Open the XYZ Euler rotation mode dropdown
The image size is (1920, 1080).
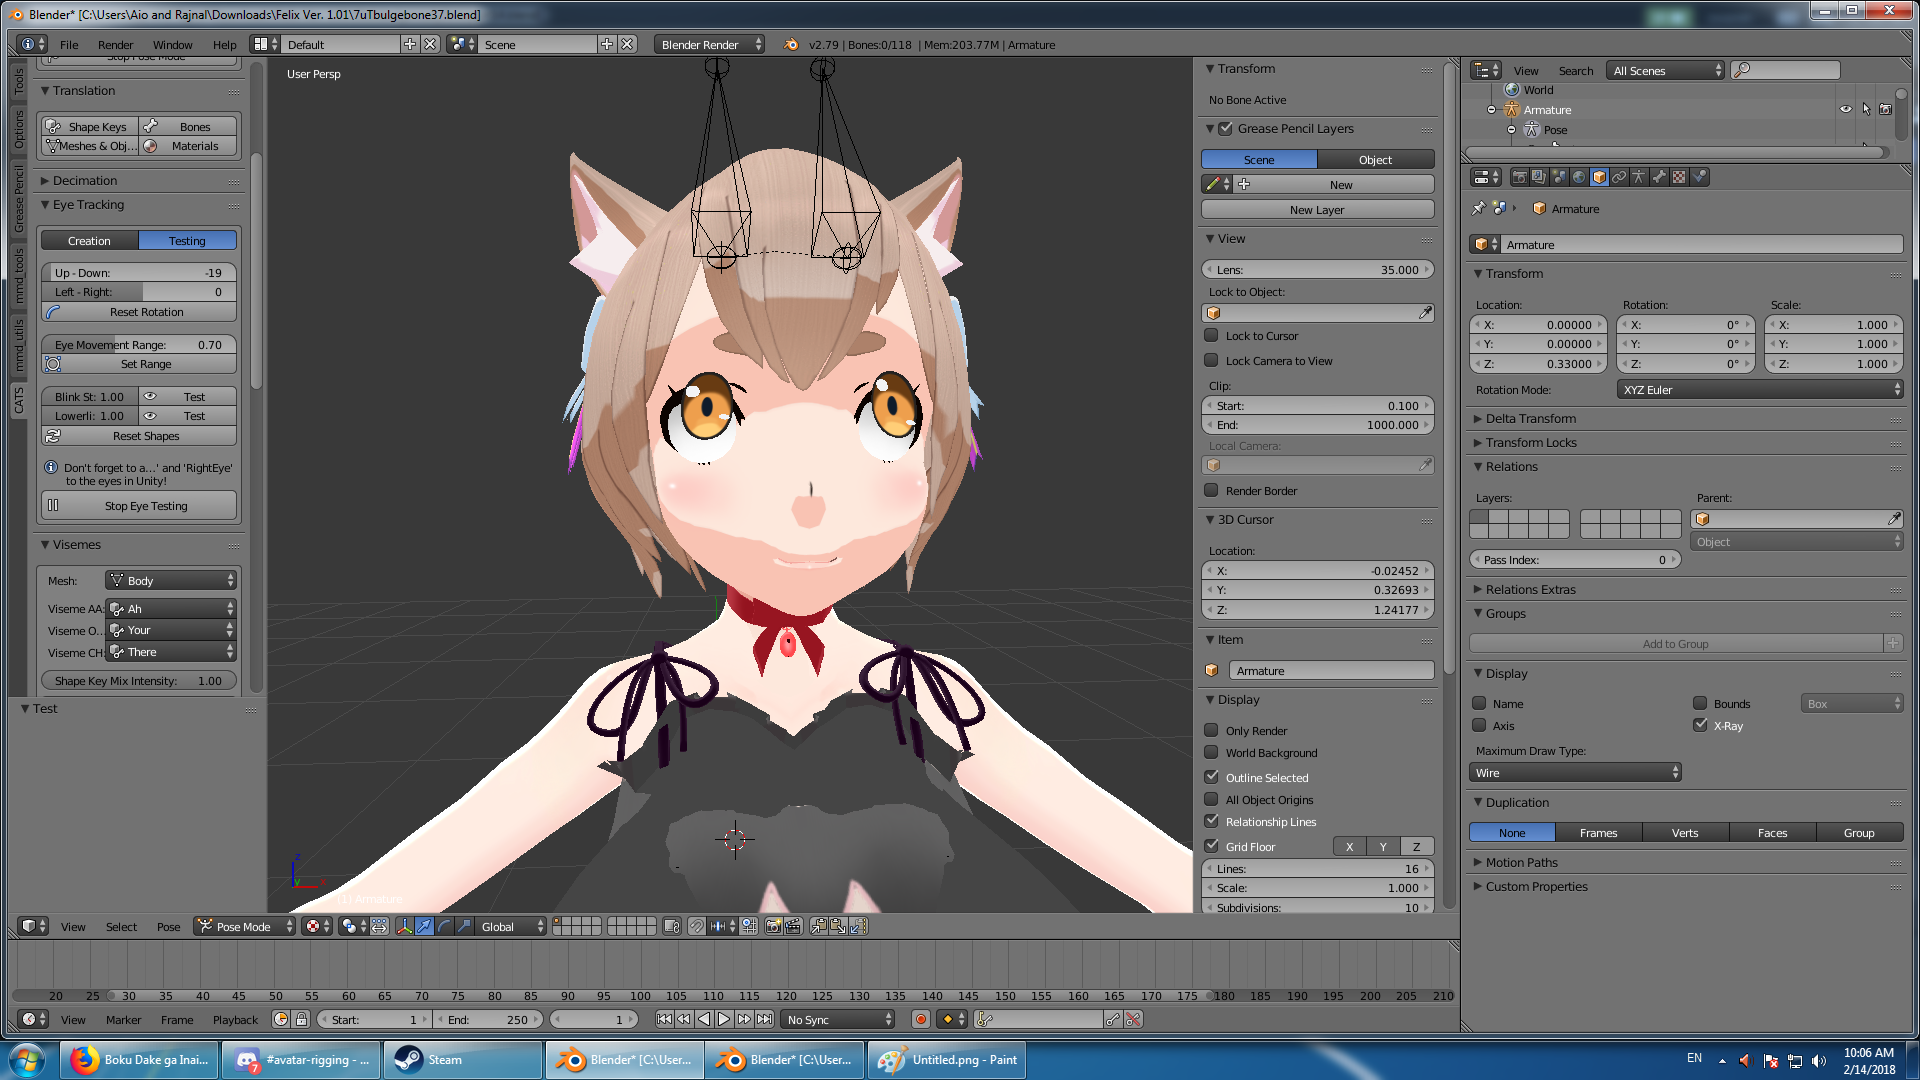[x=1760, y=390]
